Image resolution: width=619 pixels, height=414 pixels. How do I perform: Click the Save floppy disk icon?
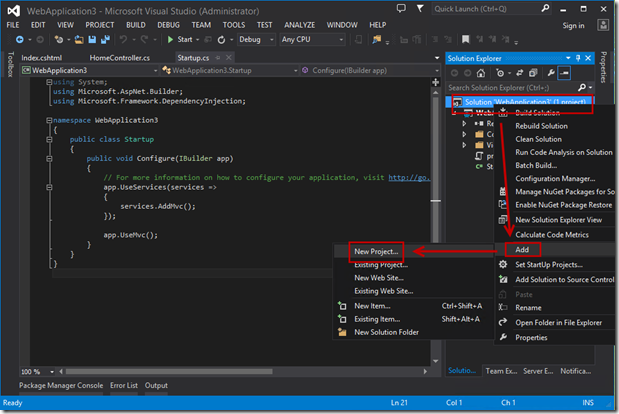coord(92,39)
